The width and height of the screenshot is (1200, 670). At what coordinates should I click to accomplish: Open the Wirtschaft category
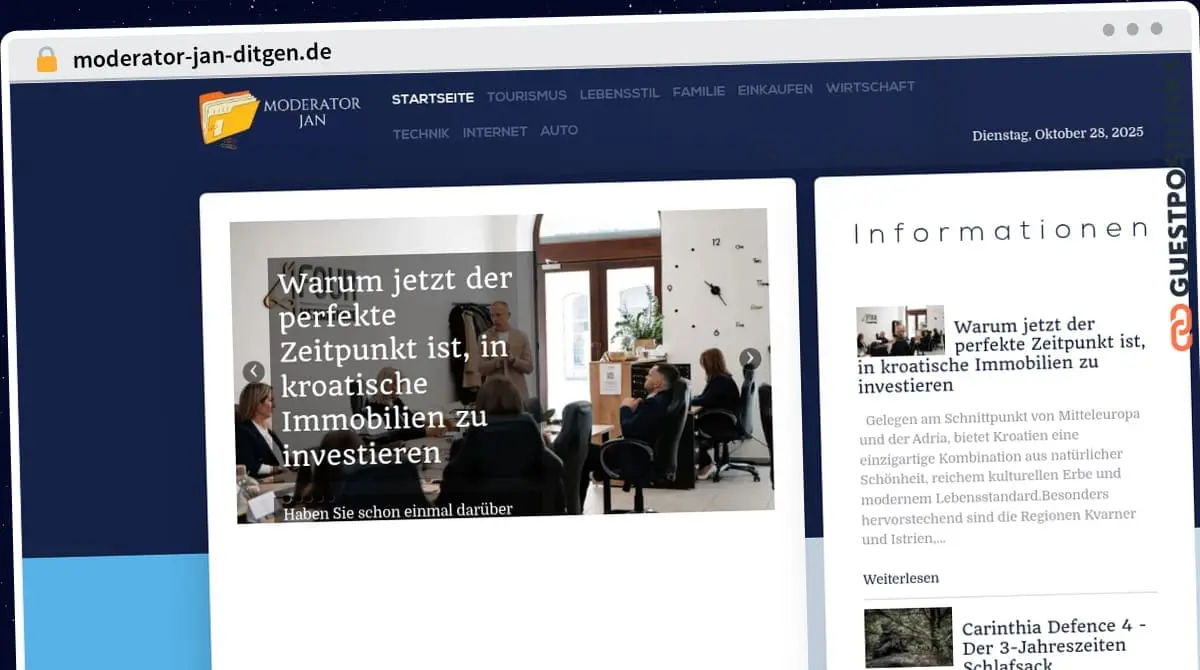point(871,87)
